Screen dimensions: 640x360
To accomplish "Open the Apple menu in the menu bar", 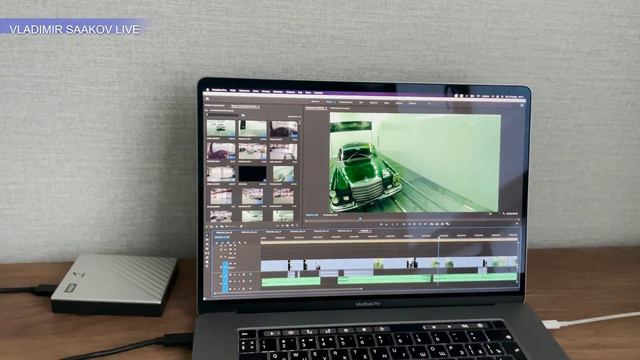I will tap(207, 89).
